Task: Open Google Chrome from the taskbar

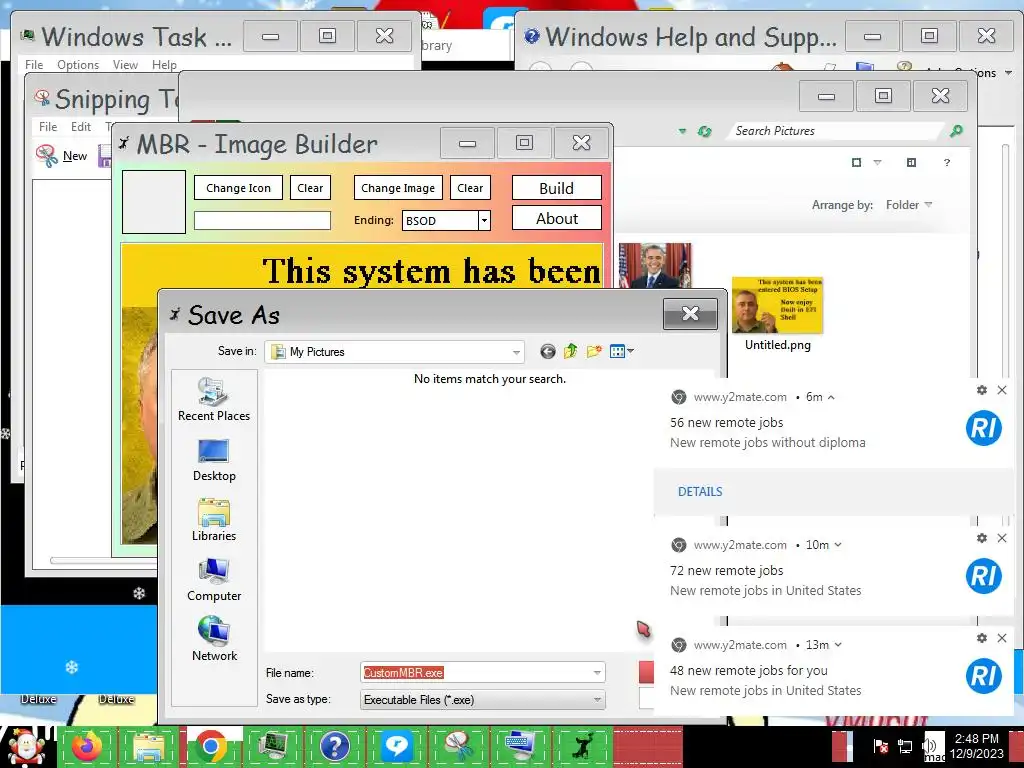Action: coord(210,746)
